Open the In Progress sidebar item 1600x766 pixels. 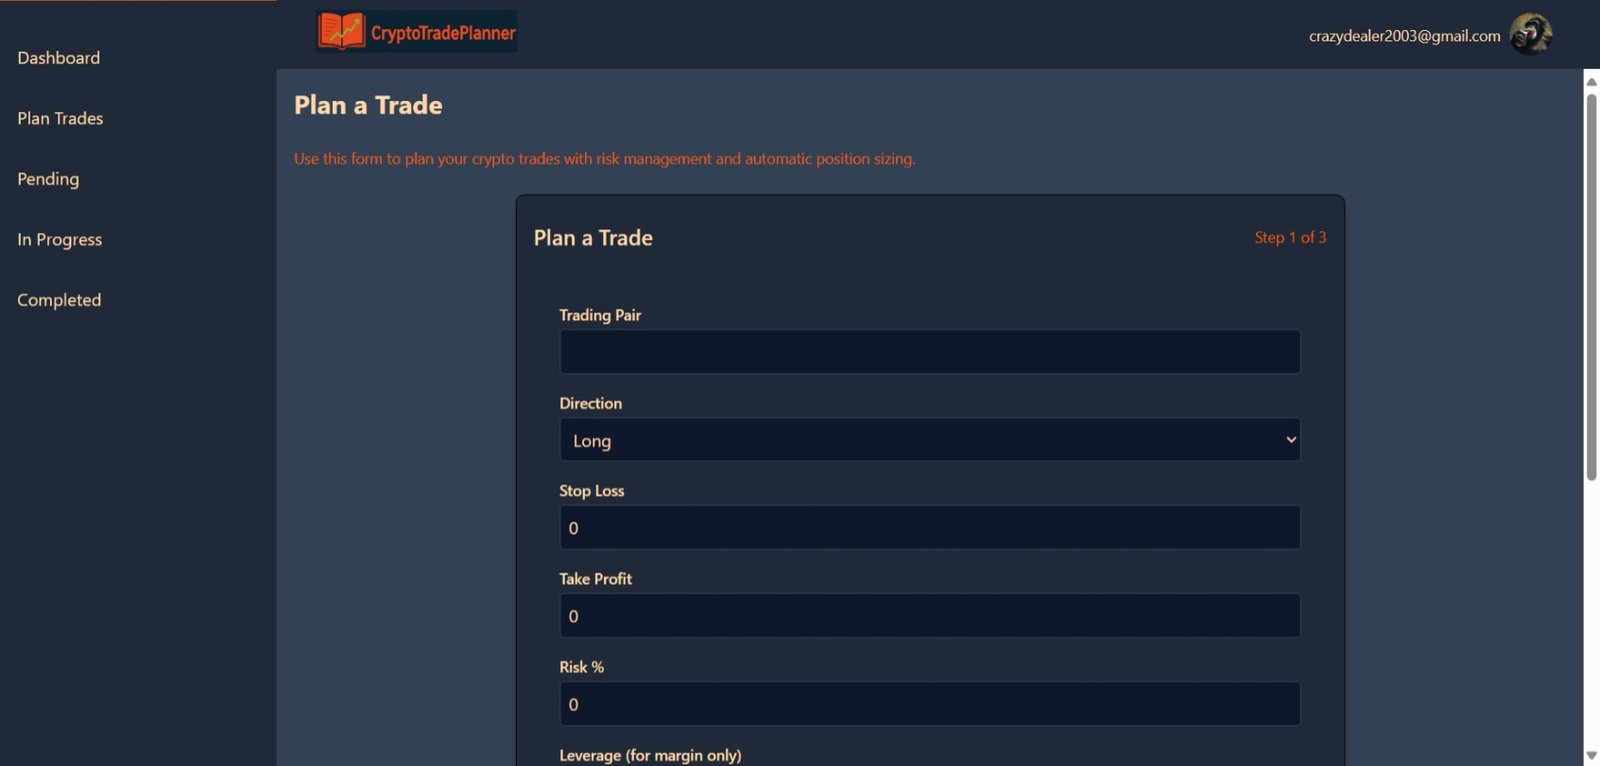[60, 239]
